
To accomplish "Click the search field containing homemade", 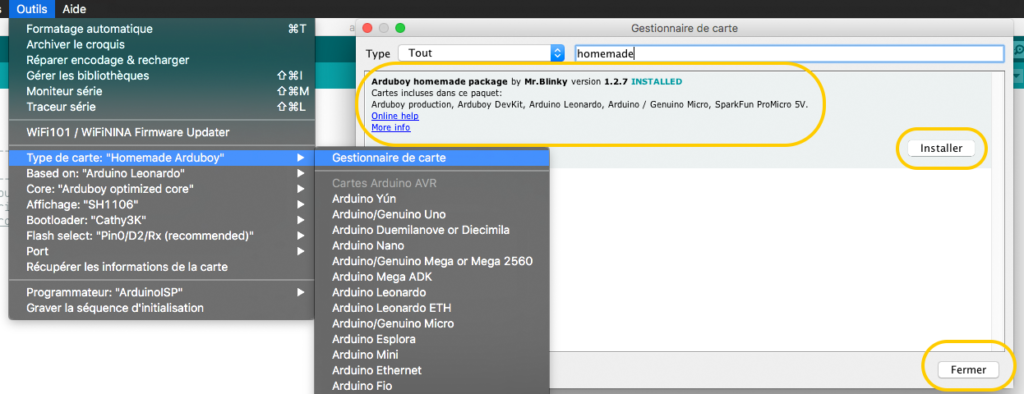I will 789,54.
